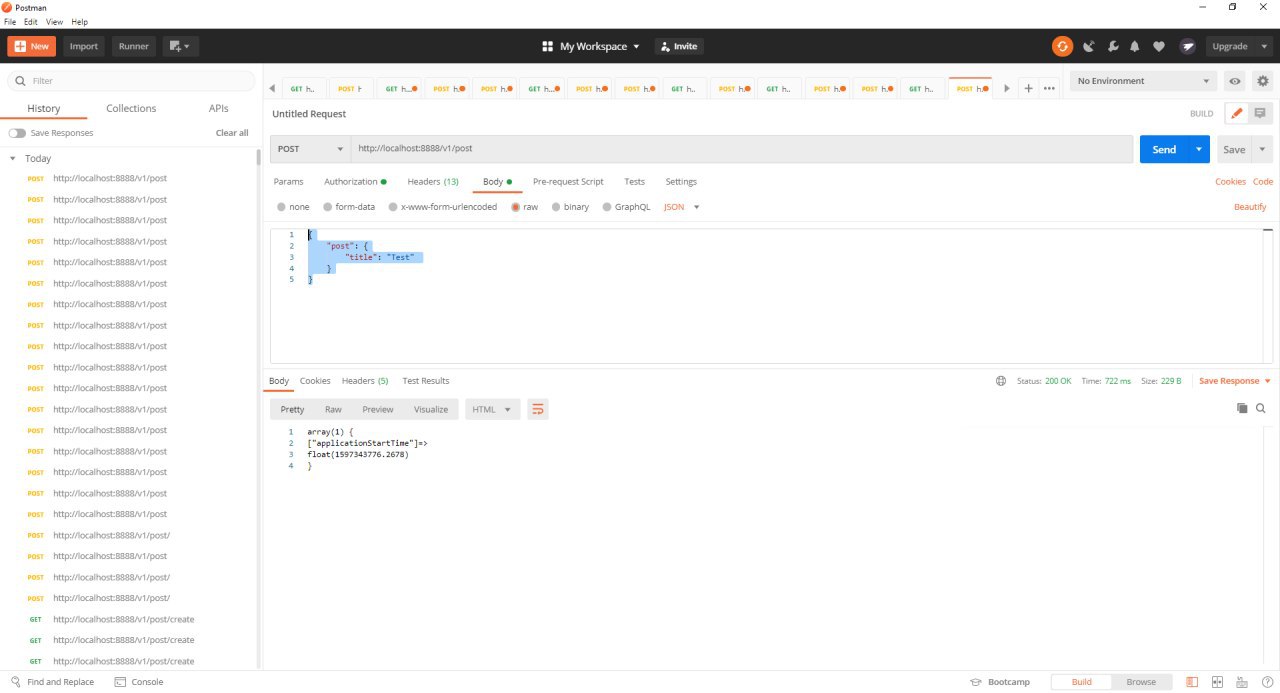
Task: Open the request comments icon
Action: (x=1260, y=114)
